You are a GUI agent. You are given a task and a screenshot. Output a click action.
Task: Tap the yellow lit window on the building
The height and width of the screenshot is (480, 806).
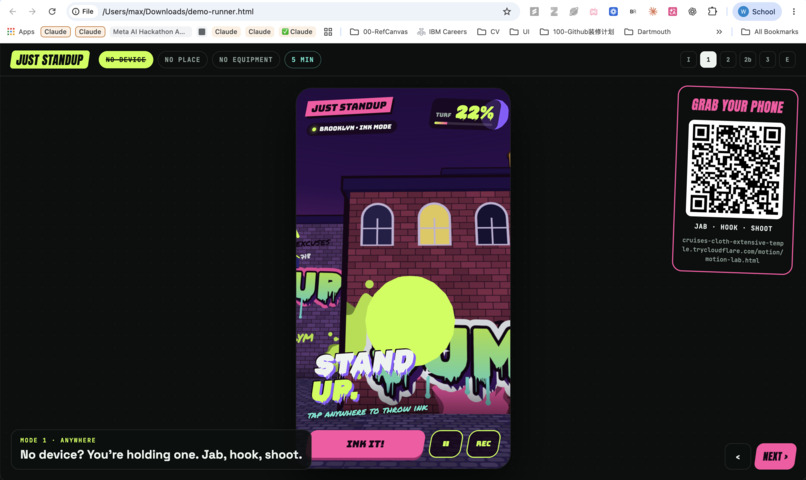tap(434, 224)
